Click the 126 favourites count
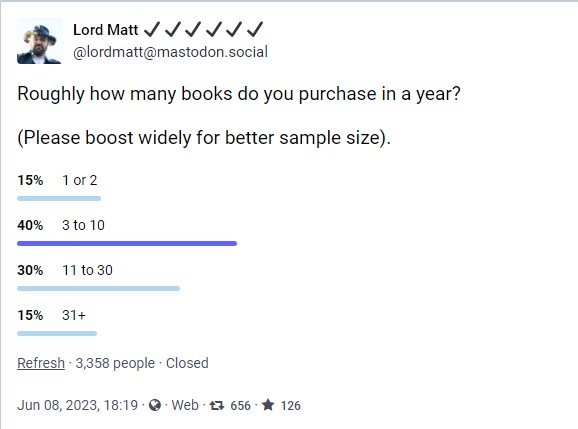This screenshot has height=429, width=578. tap(290, 406)
